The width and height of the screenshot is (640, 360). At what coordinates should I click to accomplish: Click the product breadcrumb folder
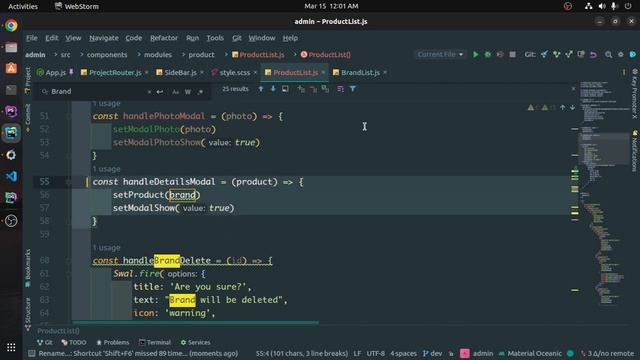pyautogui.click(x=201, y=55)
